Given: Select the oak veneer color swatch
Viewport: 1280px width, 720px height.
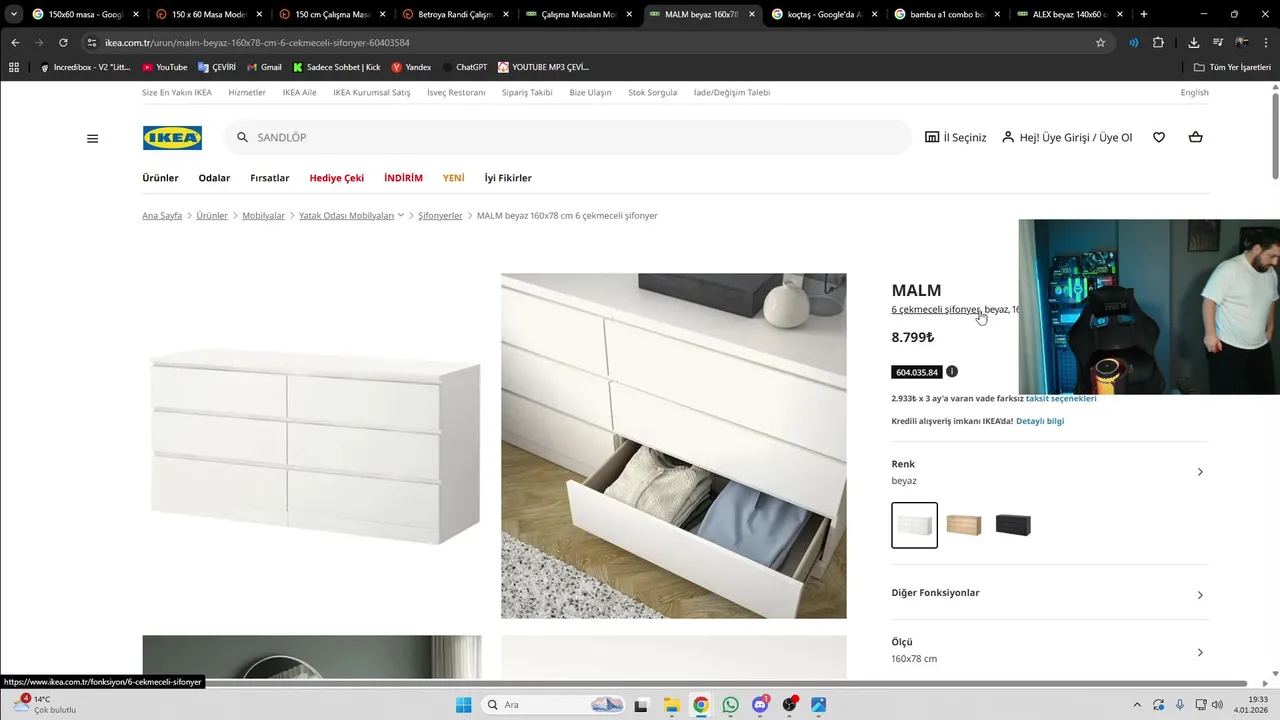Looking at the screenshot, I should (x=964, y=525).
